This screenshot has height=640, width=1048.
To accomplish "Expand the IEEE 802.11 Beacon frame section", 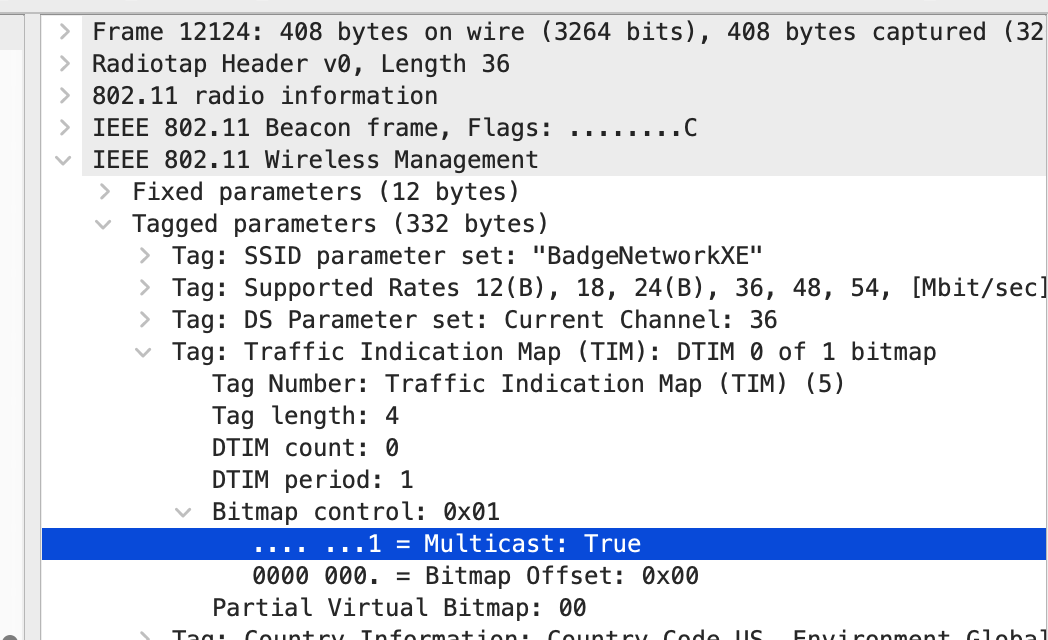I will point(64,128).
